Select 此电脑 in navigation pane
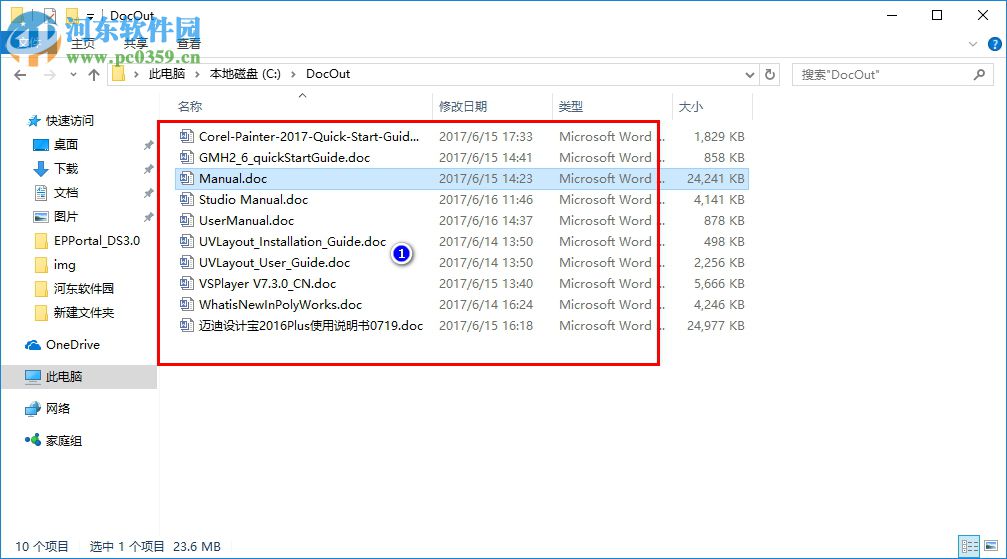 (64, 377)
